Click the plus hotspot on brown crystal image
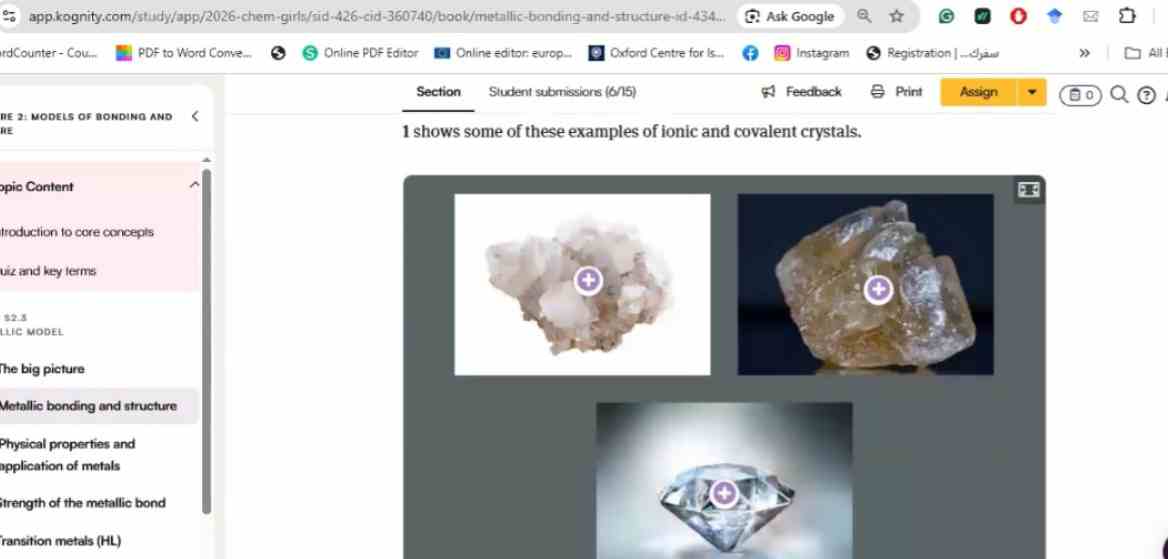 click(878, 289)
